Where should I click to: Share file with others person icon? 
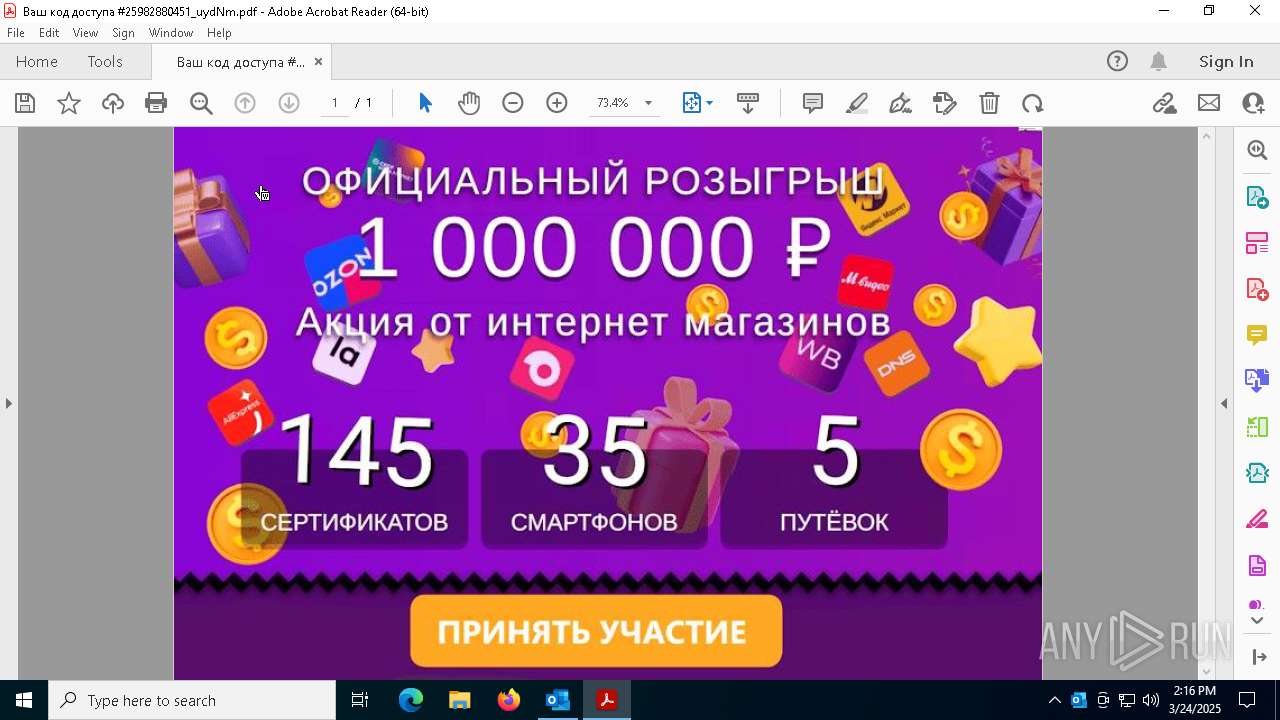[x=1253, y=103]
